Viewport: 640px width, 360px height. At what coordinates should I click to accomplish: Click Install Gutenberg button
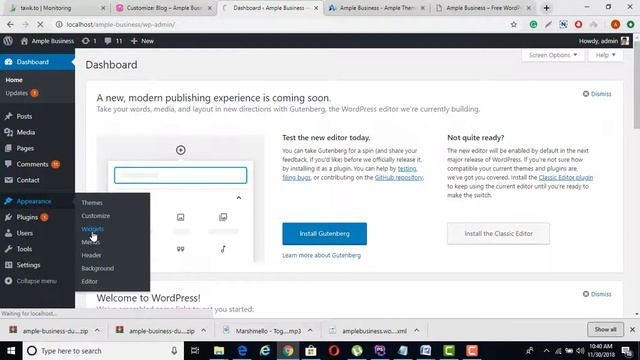[x=324, y=233]
